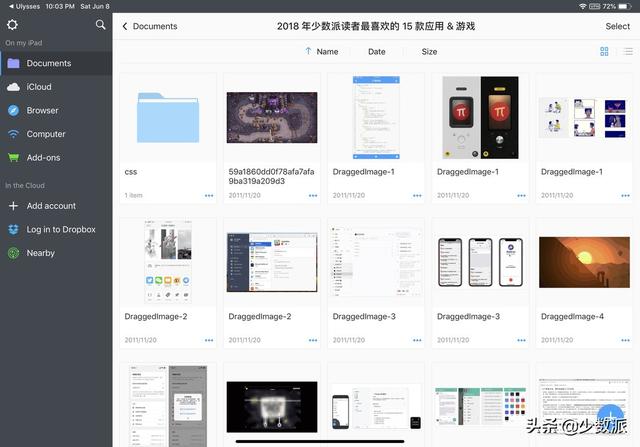Select Computer Wi-Fi transfer item

click(x=56, y=134)
